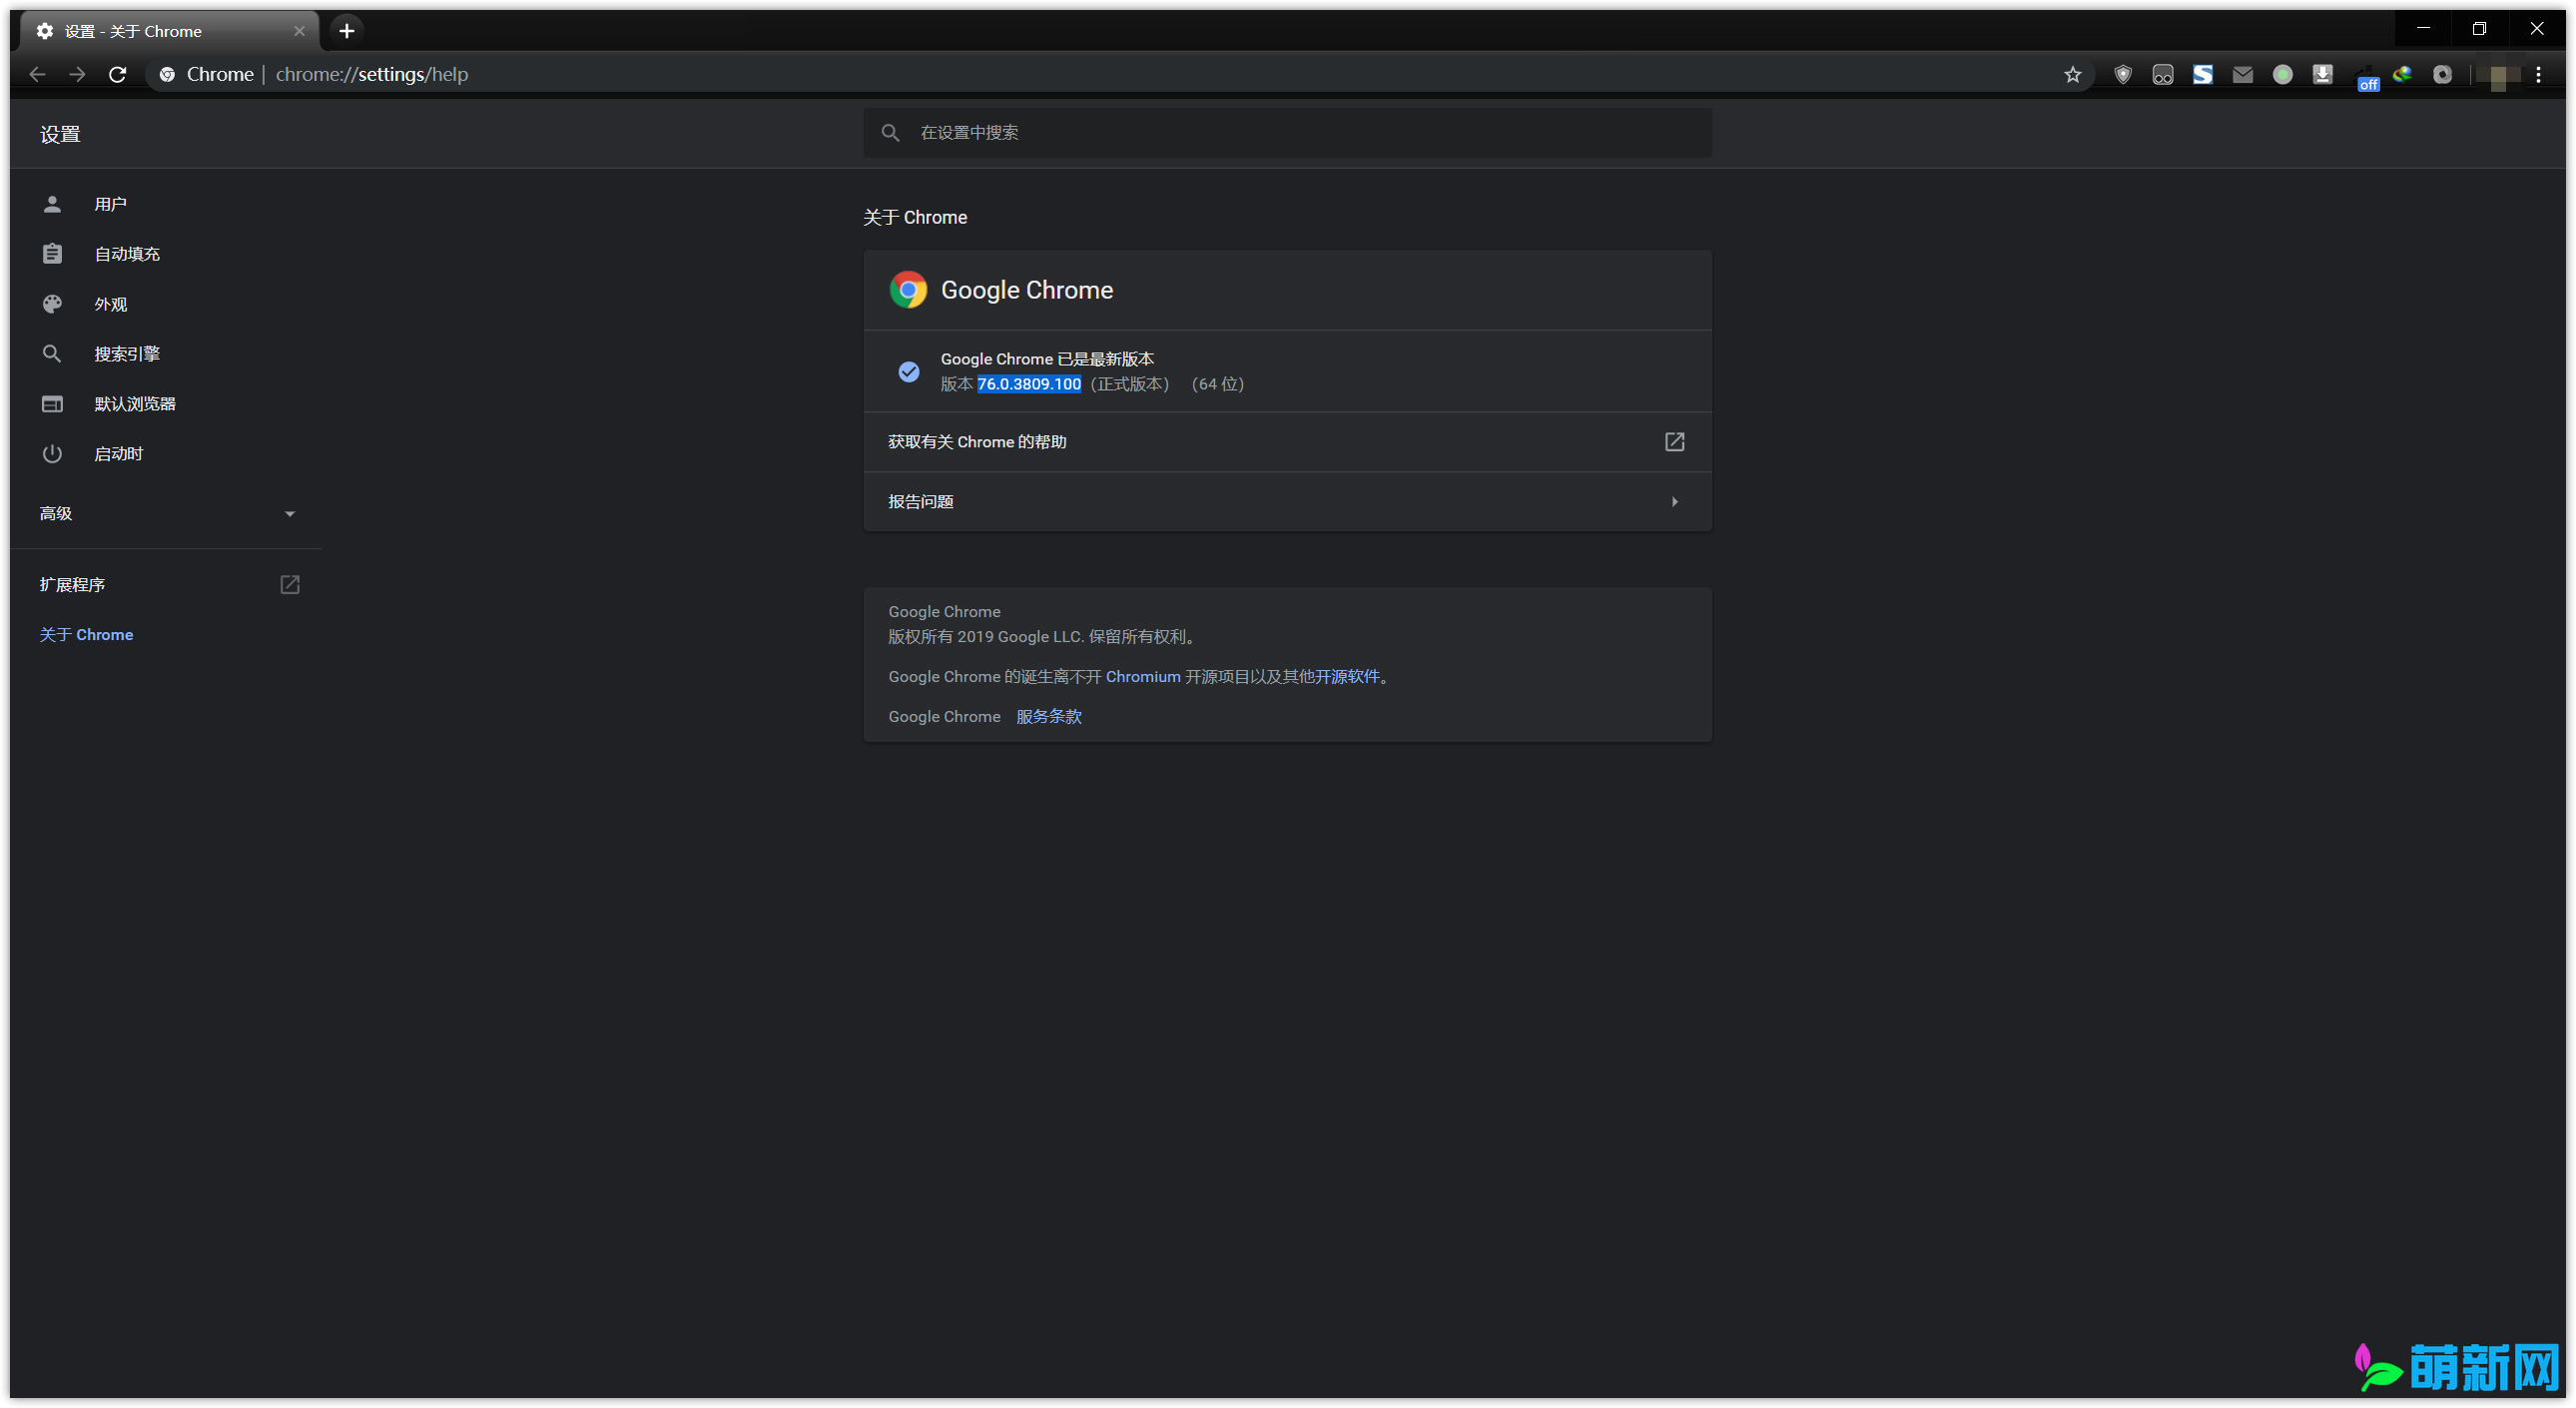Click the Google Chrome logo icon
This screenshot has height=1408, width=2576.
(908, 290)
